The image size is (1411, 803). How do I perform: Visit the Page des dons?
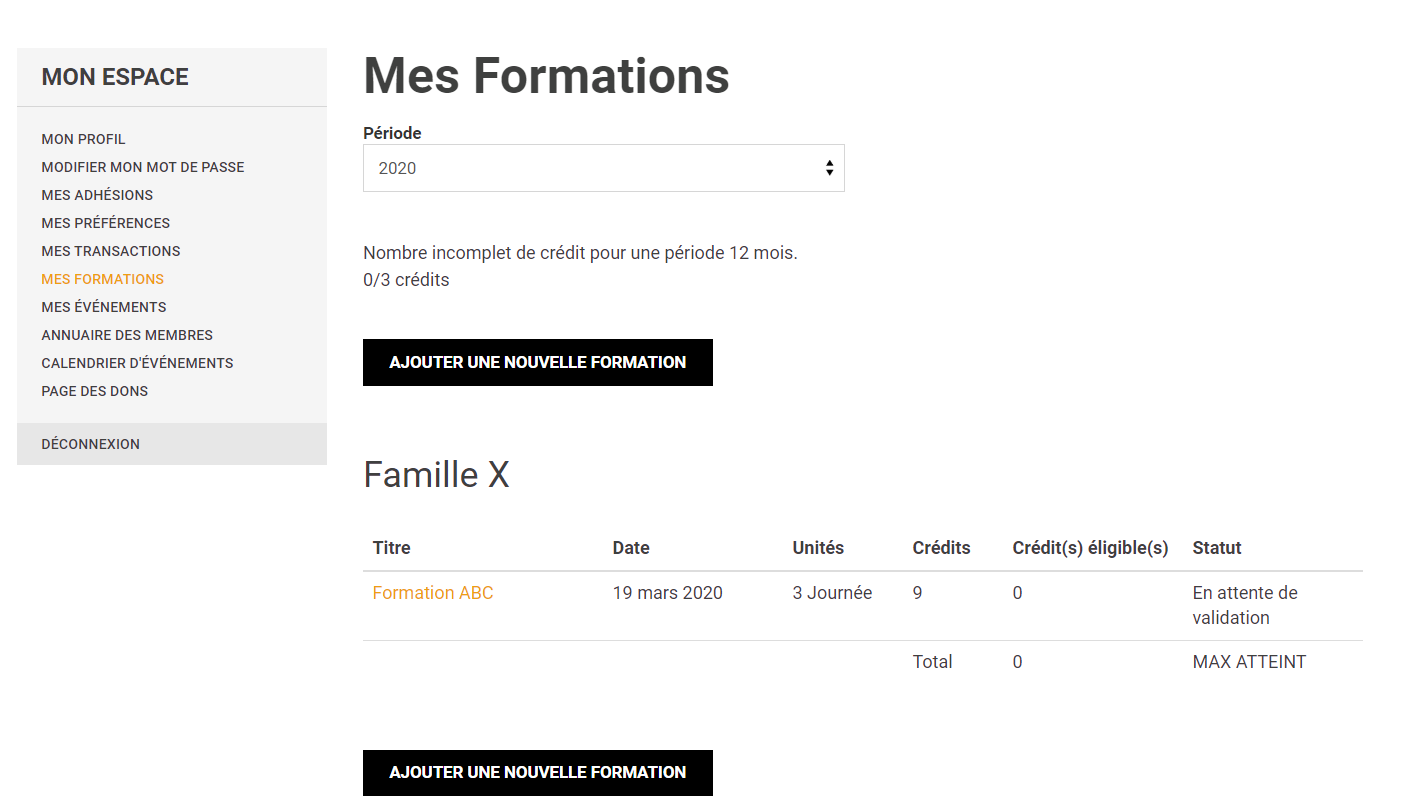click(95, 391)
